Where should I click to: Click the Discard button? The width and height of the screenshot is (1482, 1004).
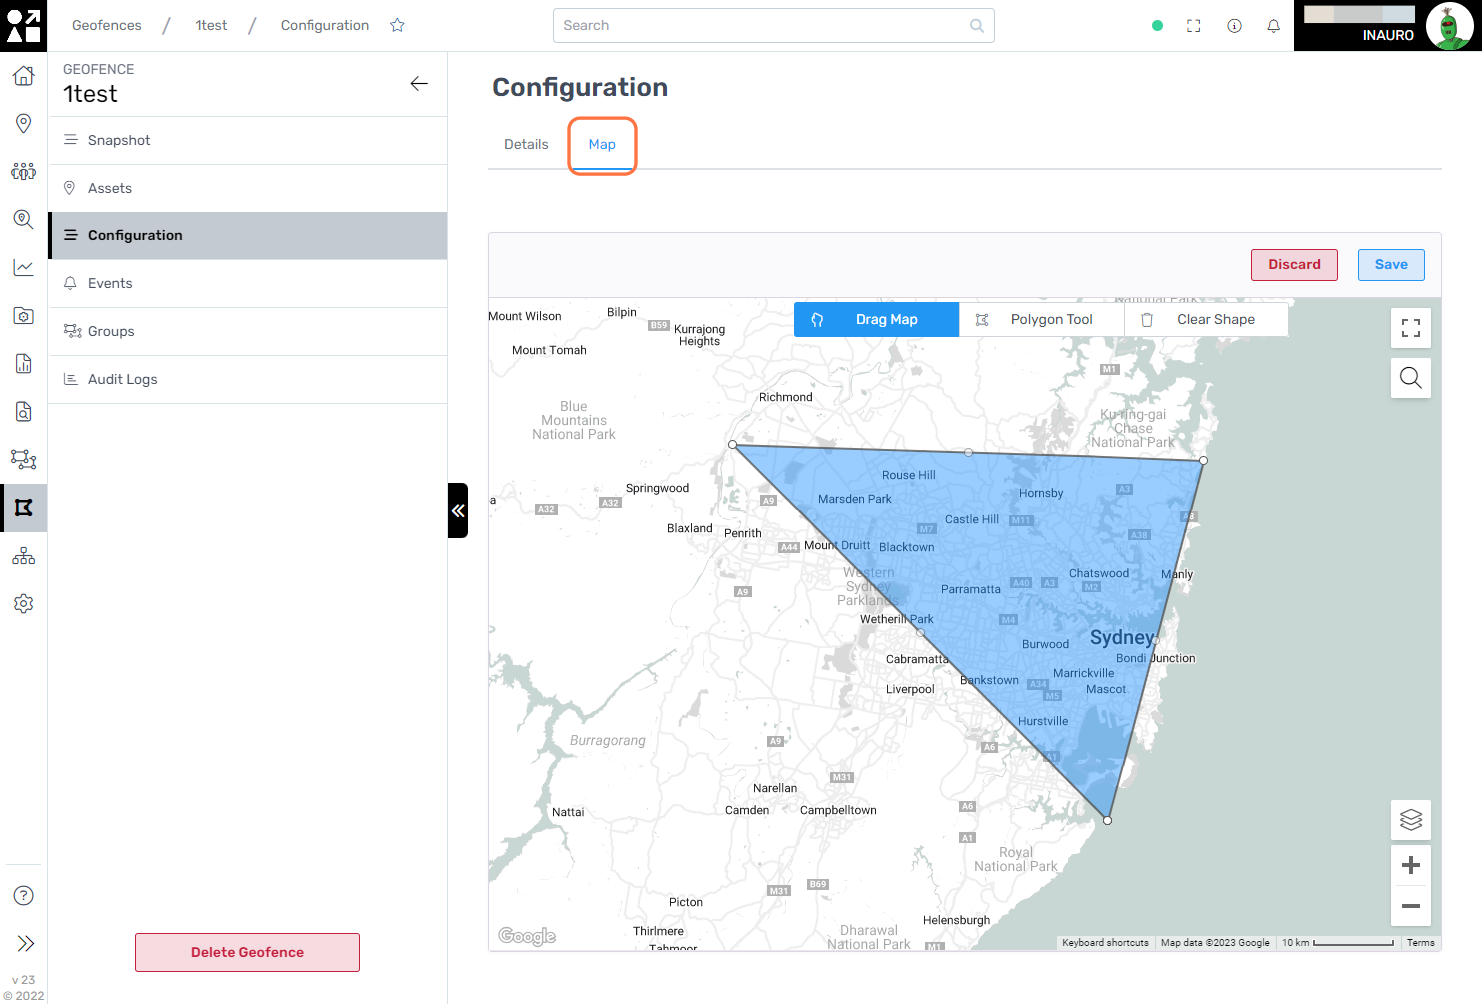1294,265
